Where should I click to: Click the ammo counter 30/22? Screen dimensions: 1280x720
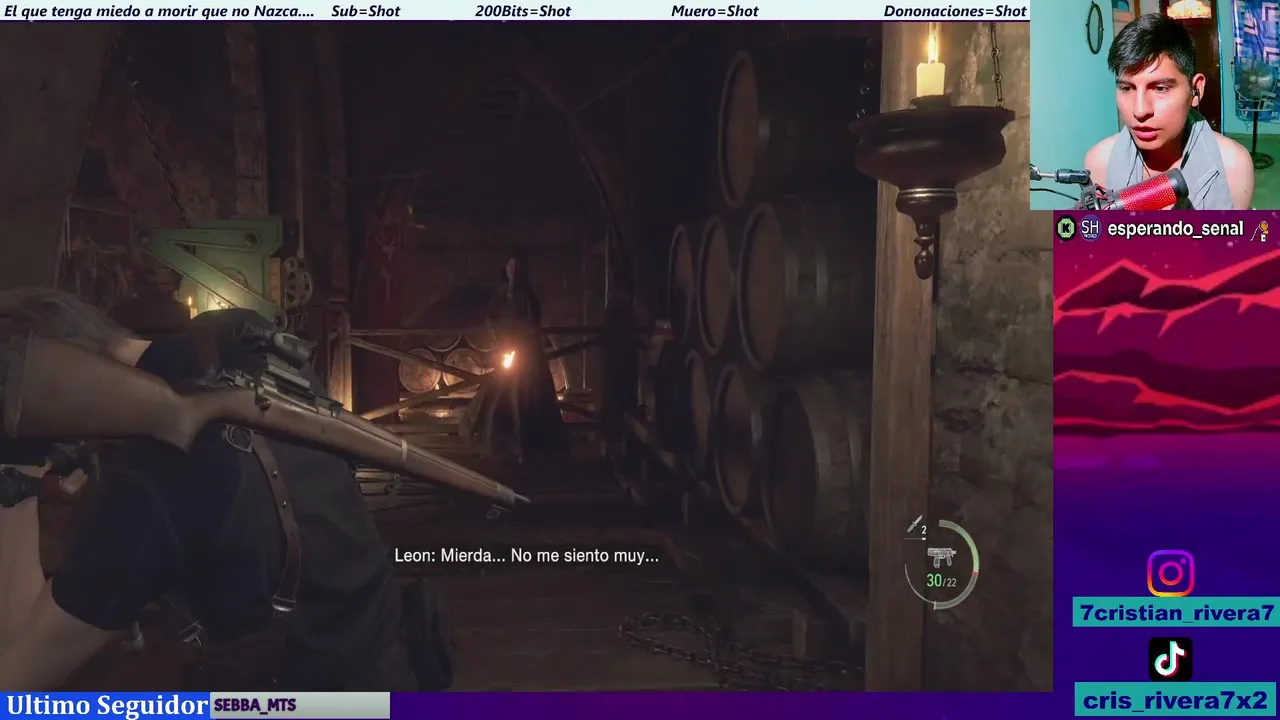[941, 581]
